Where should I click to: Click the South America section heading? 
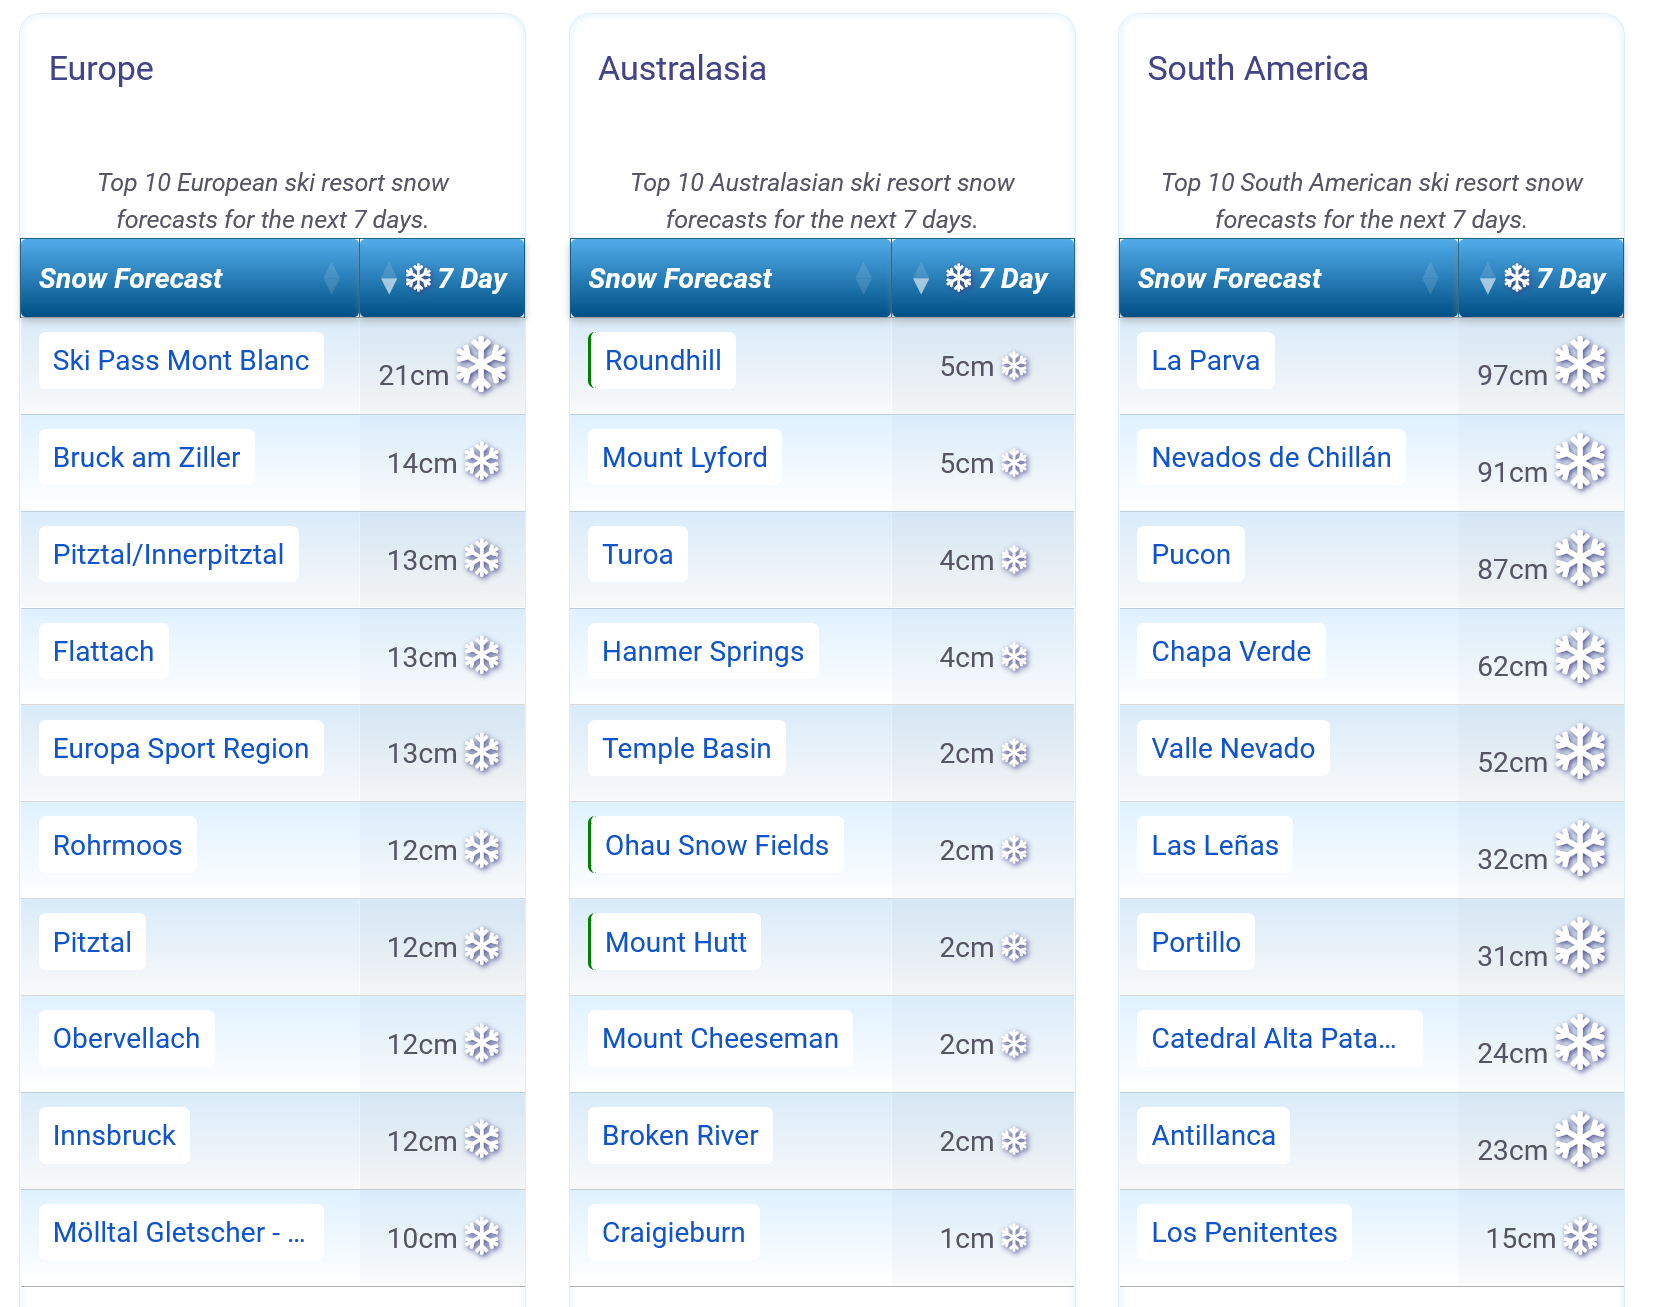pyautogui.click(x=1258, y=68)
